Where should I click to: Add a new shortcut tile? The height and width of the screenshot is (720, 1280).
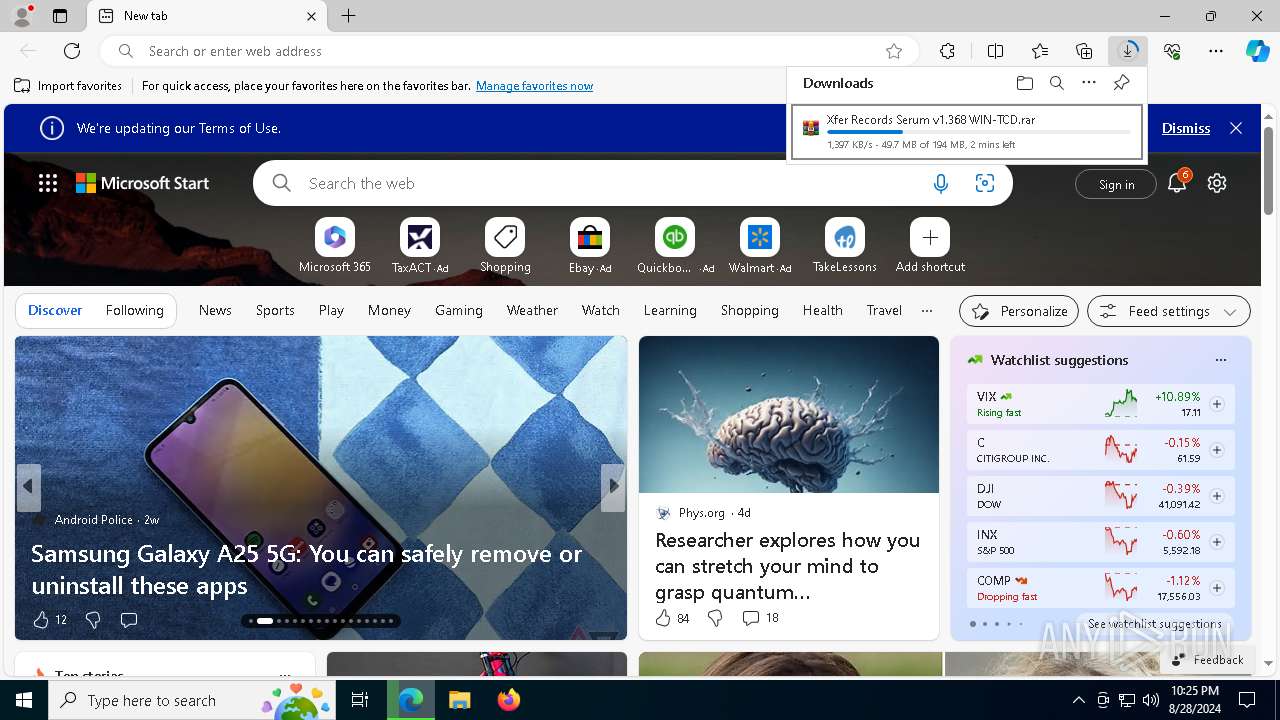click(930, 246)
